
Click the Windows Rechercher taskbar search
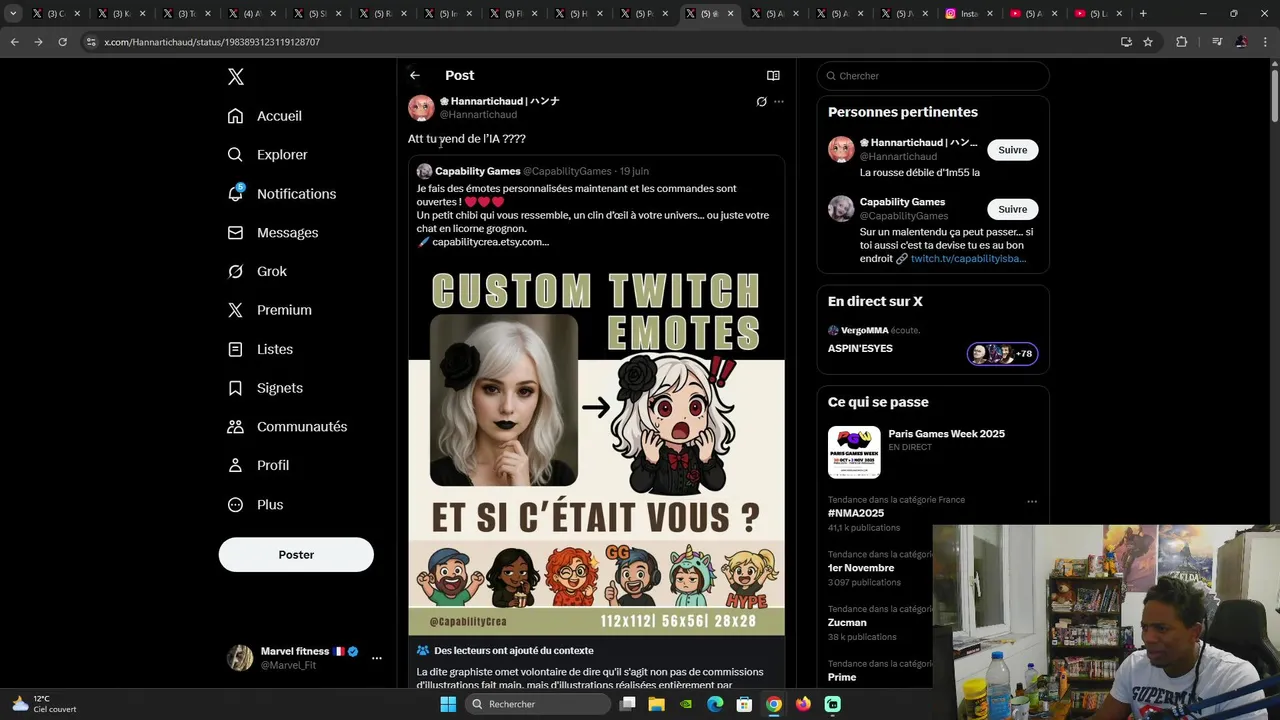(x=540, y=704)
